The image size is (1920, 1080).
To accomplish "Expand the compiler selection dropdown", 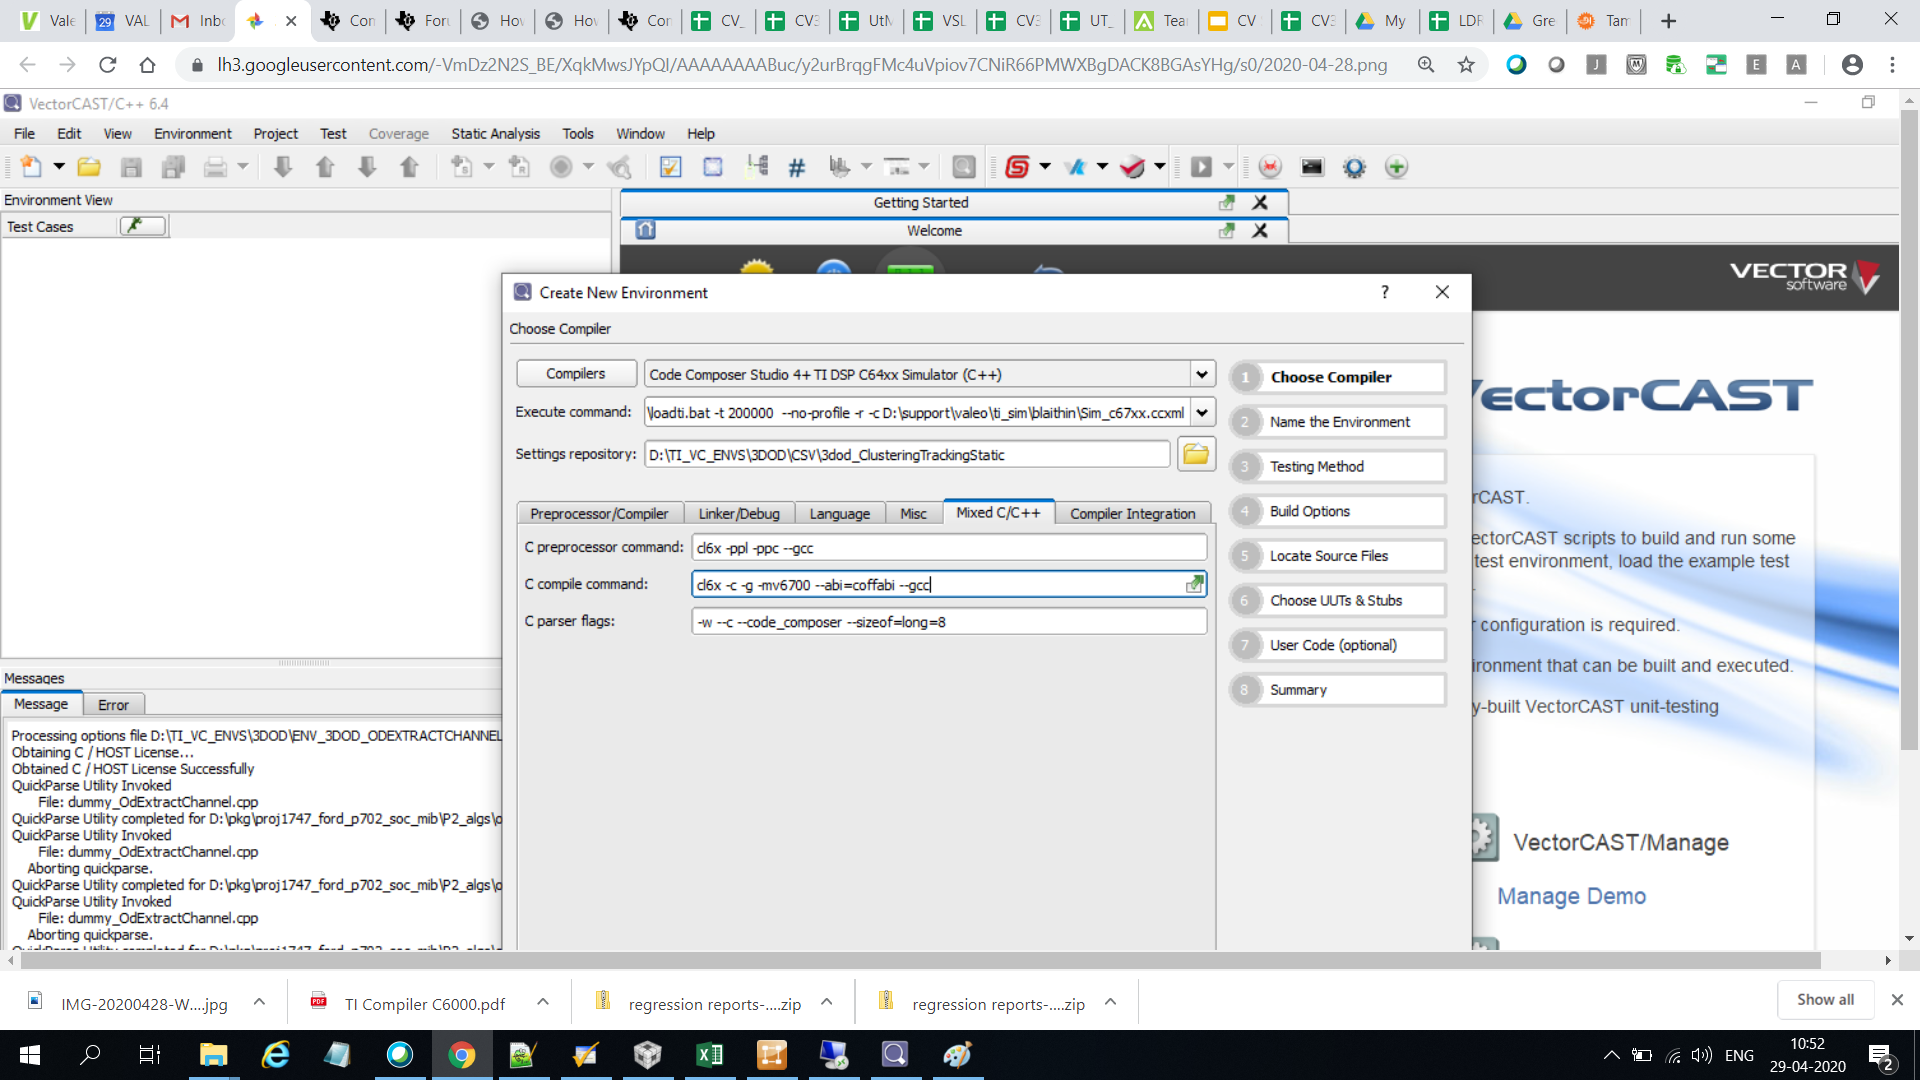I will pyautogui.click(x=1202, y=374).
